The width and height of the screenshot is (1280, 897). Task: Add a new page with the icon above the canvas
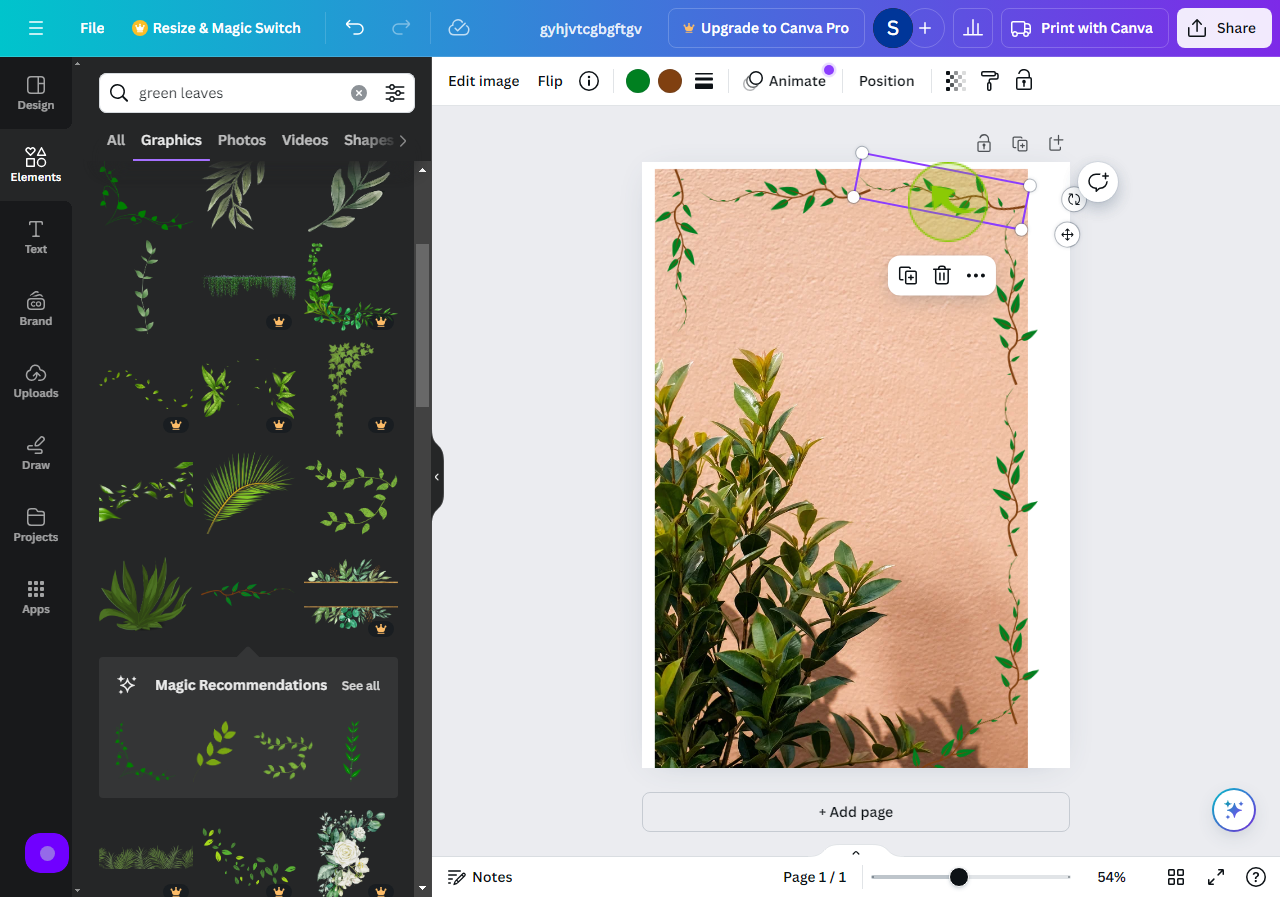click(x=1056, y=143)
